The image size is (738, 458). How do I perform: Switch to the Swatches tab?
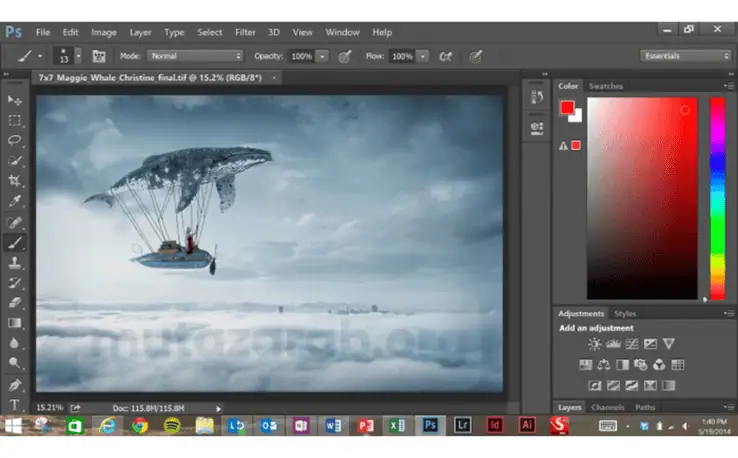point(606,86)
